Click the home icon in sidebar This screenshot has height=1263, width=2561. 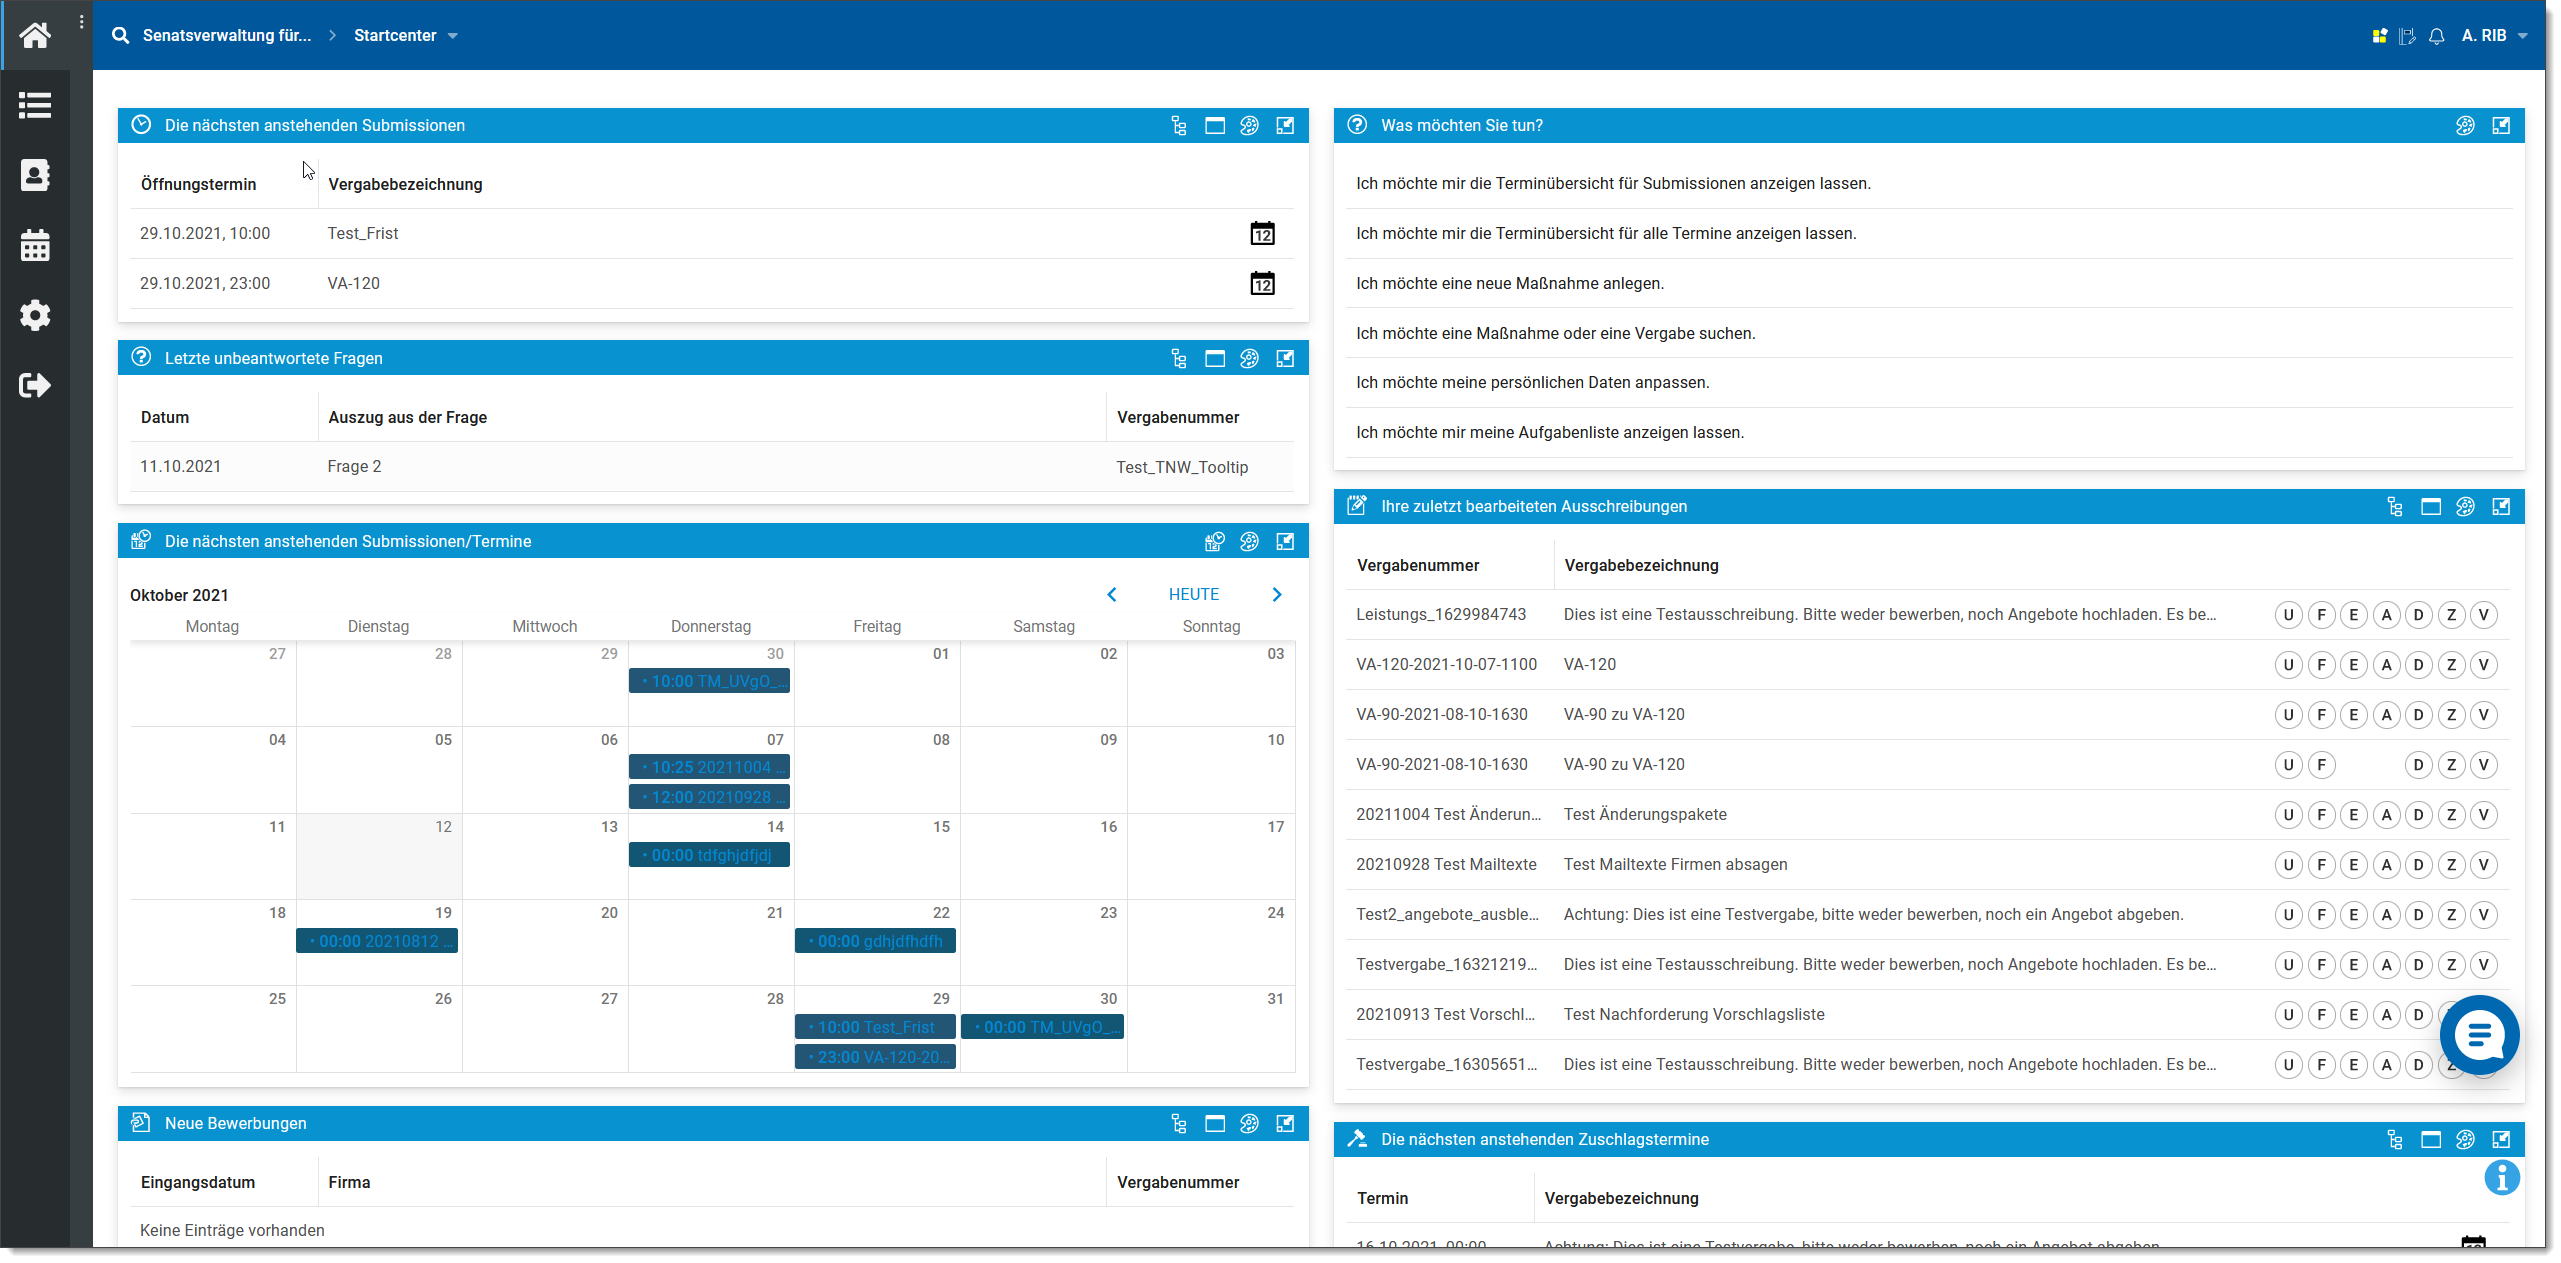click(35, 36)
